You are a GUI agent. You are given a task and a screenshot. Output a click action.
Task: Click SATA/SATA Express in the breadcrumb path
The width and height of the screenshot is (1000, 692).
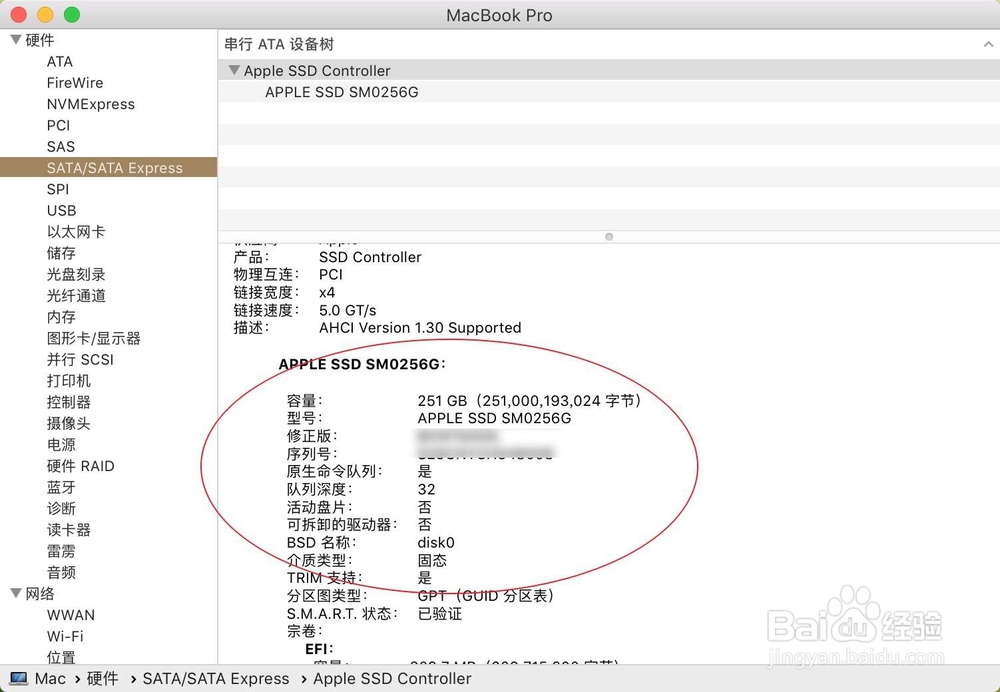216,679
